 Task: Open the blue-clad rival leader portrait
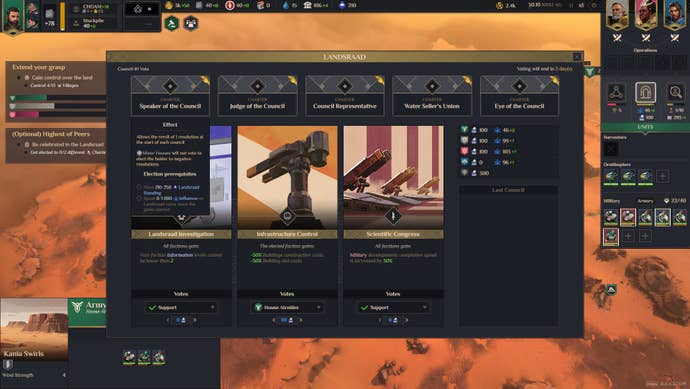point(675,15)
